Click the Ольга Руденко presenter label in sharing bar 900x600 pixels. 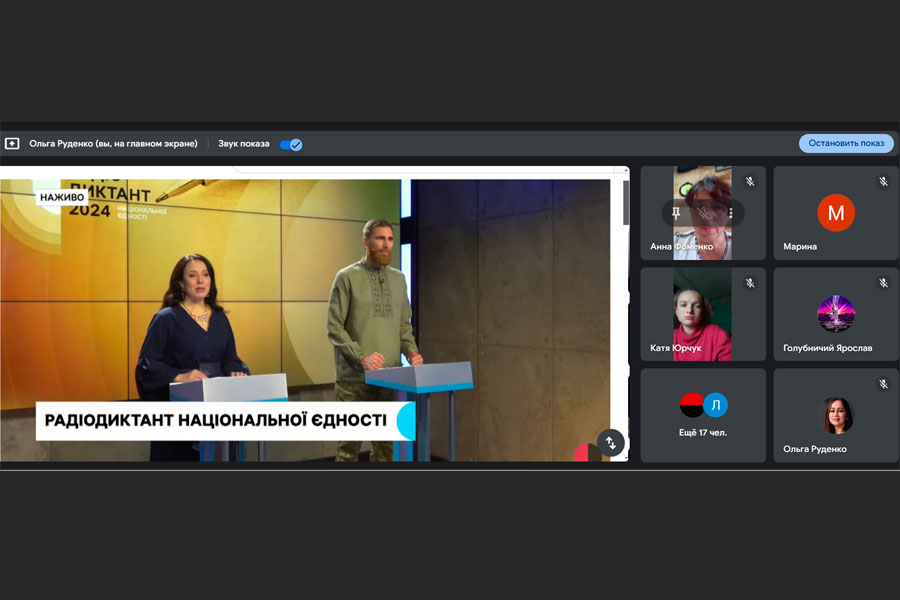113,144
